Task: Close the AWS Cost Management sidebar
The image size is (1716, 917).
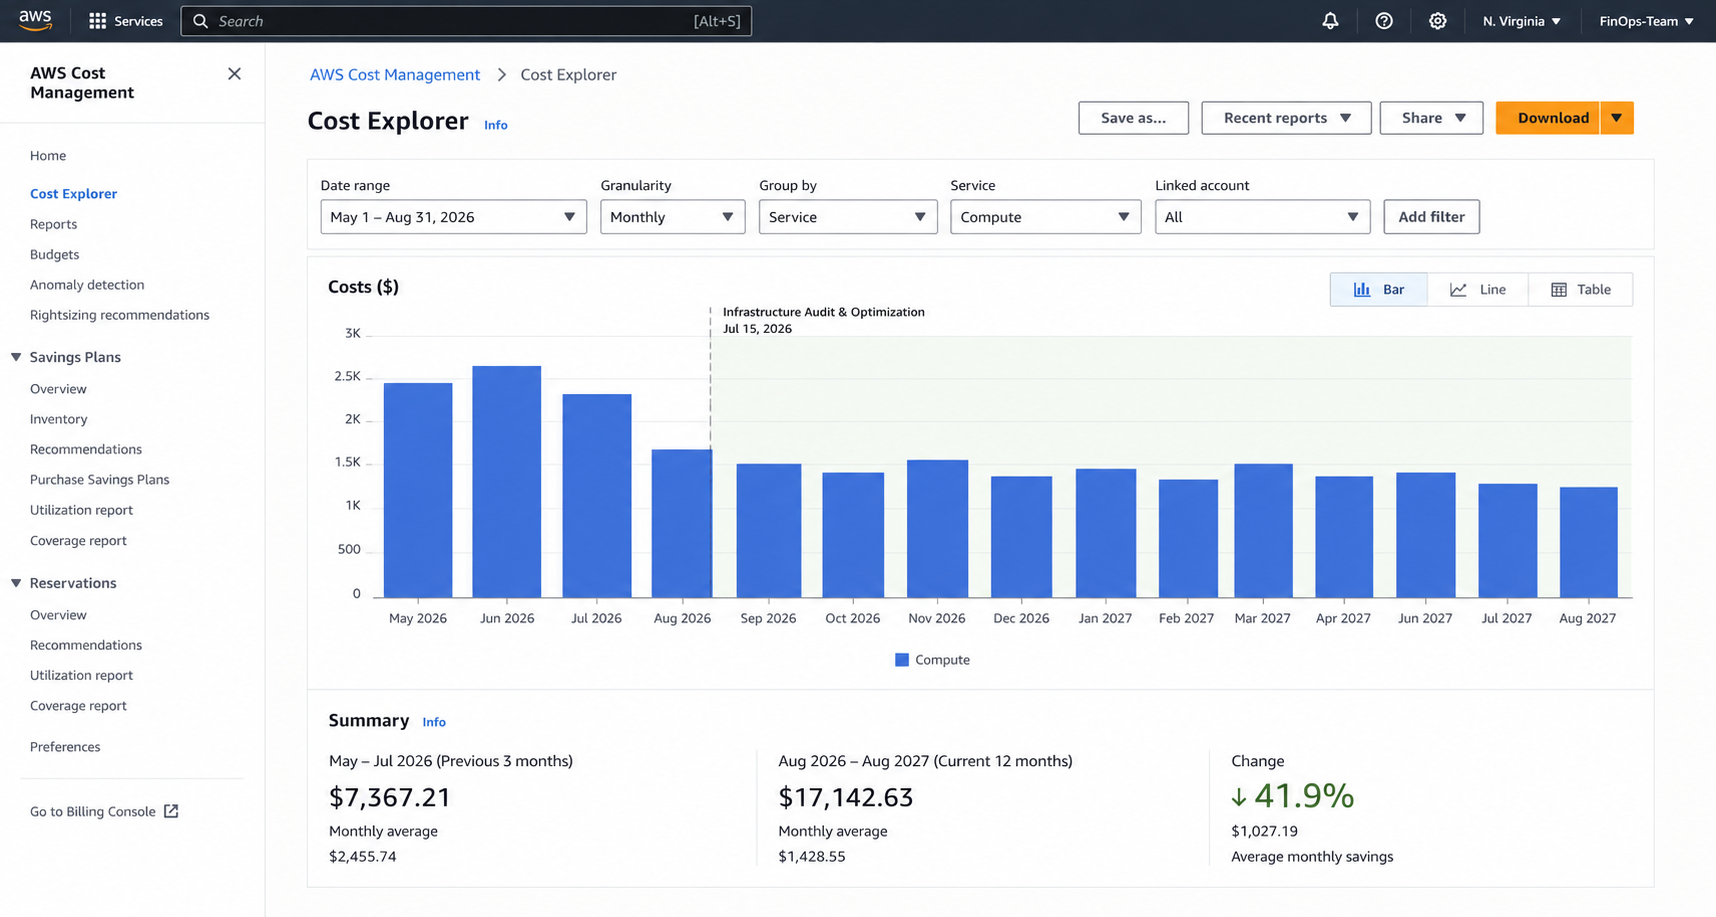Action: click(x=234, y=74)
